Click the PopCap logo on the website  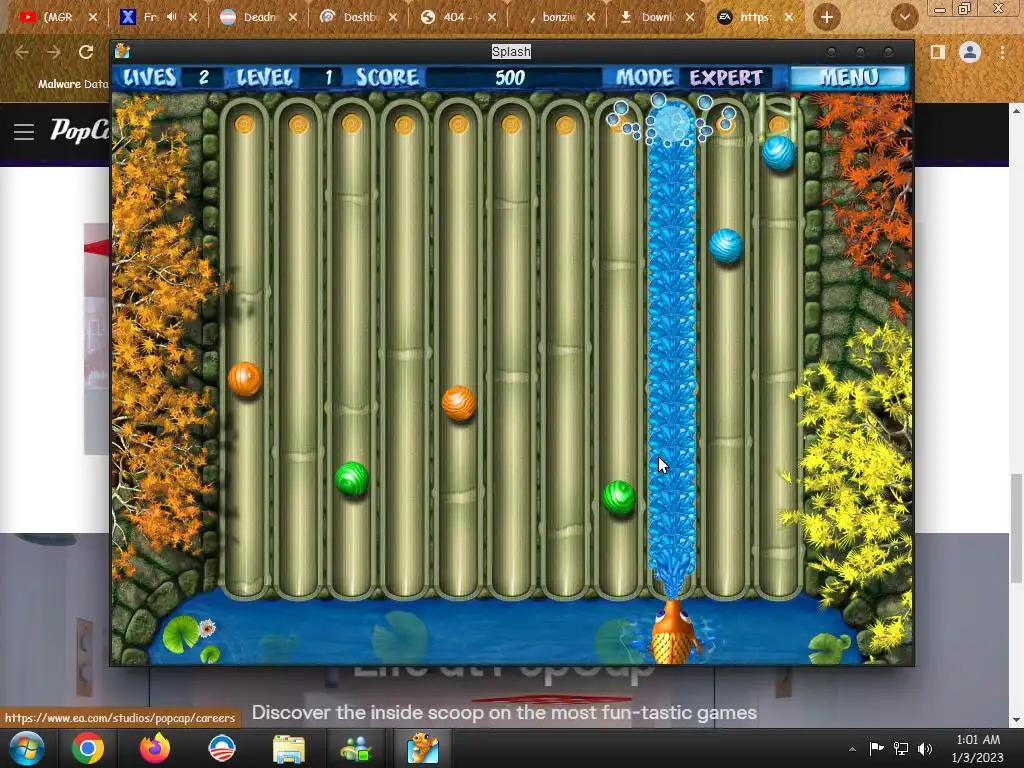tap(80, 131)
